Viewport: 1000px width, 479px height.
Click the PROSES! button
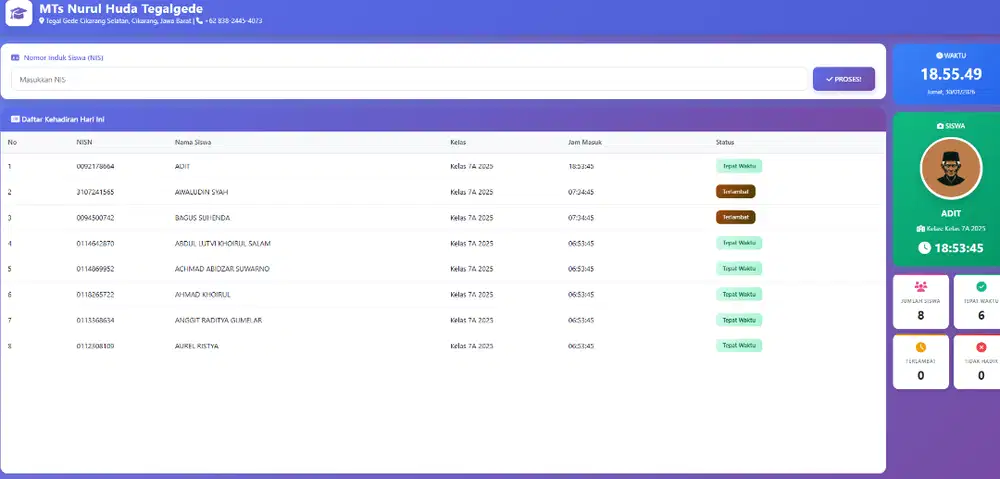point(843,79)
